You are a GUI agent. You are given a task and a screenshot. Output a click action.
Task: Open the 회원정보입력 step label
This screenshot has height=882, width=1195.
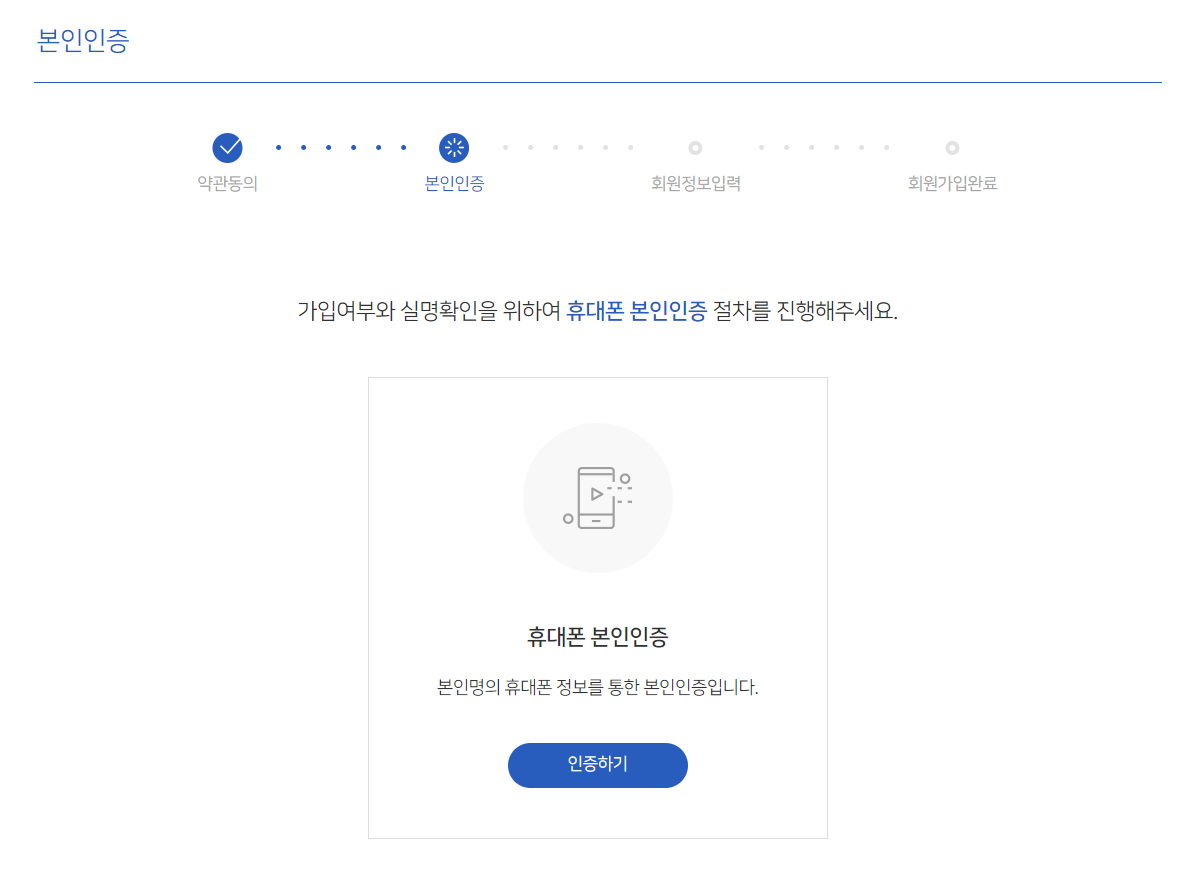694,183
